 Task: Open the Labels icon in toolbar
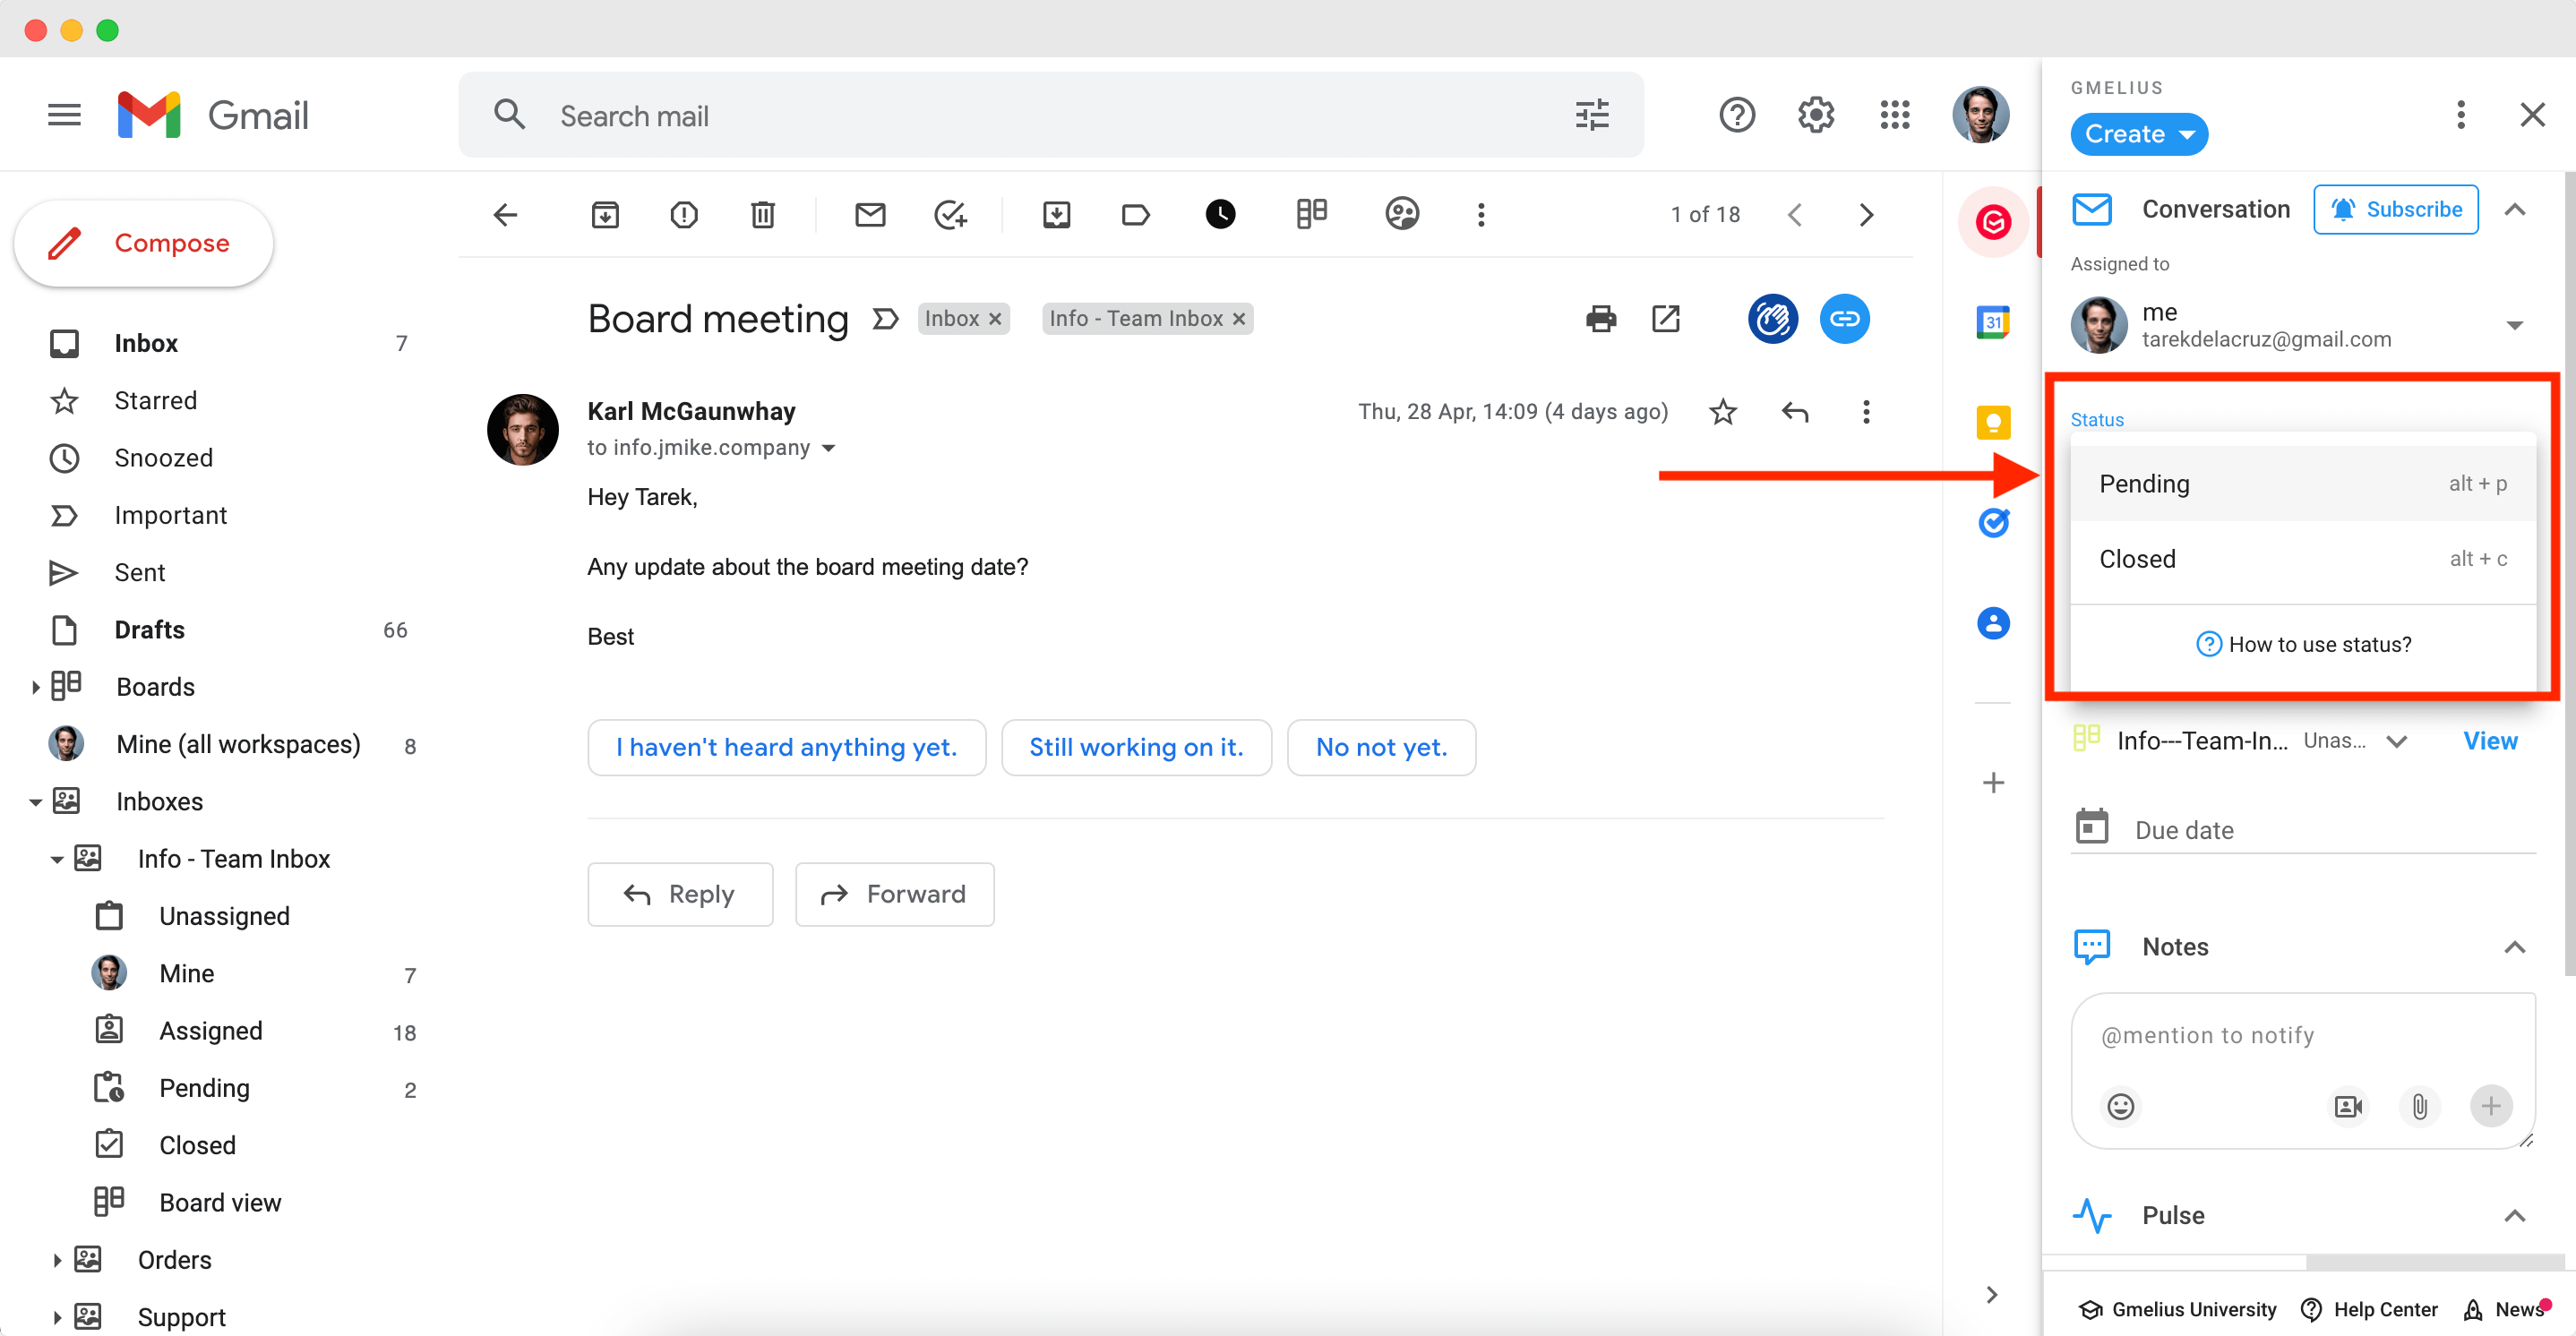(1136, 214)
